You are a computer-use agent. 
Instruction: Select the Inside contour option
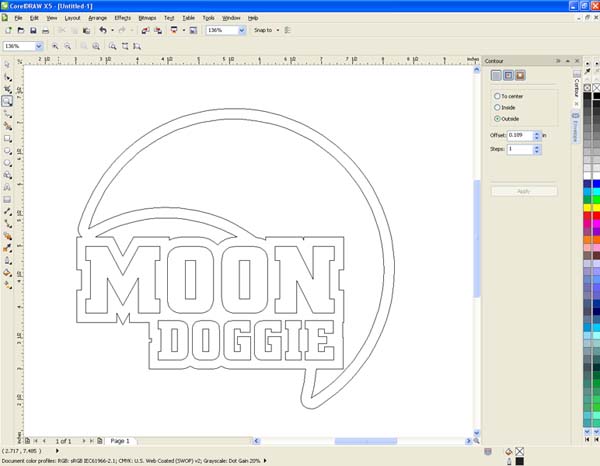497,108
